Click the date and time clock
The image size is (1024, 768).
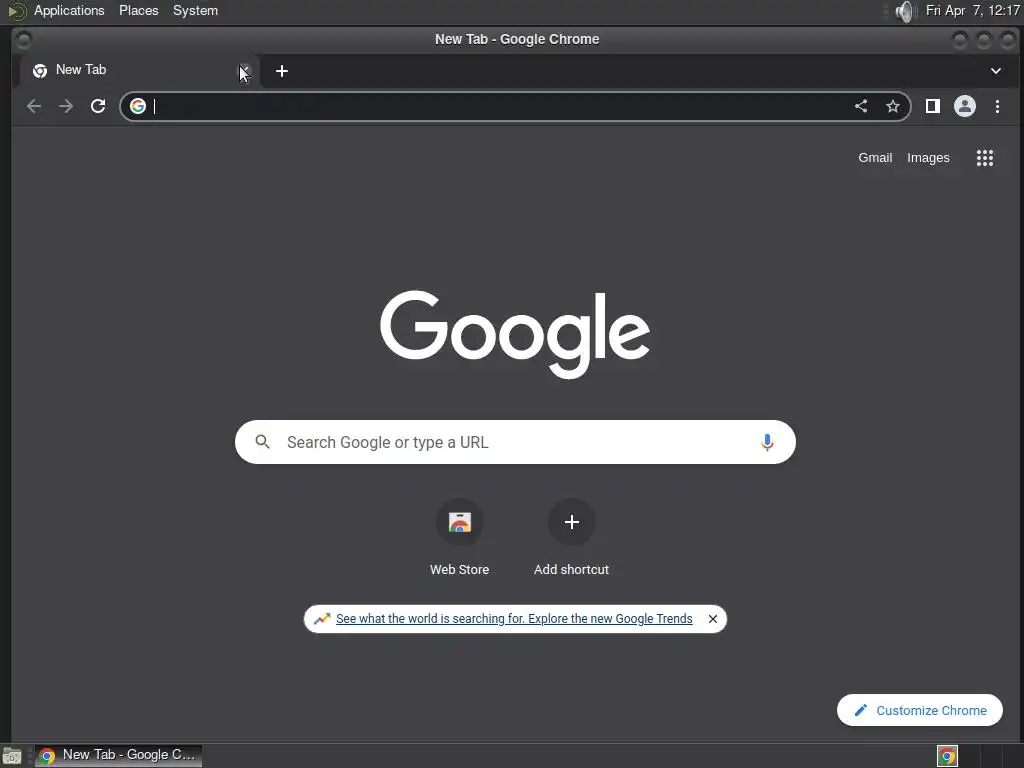[972, 10]
